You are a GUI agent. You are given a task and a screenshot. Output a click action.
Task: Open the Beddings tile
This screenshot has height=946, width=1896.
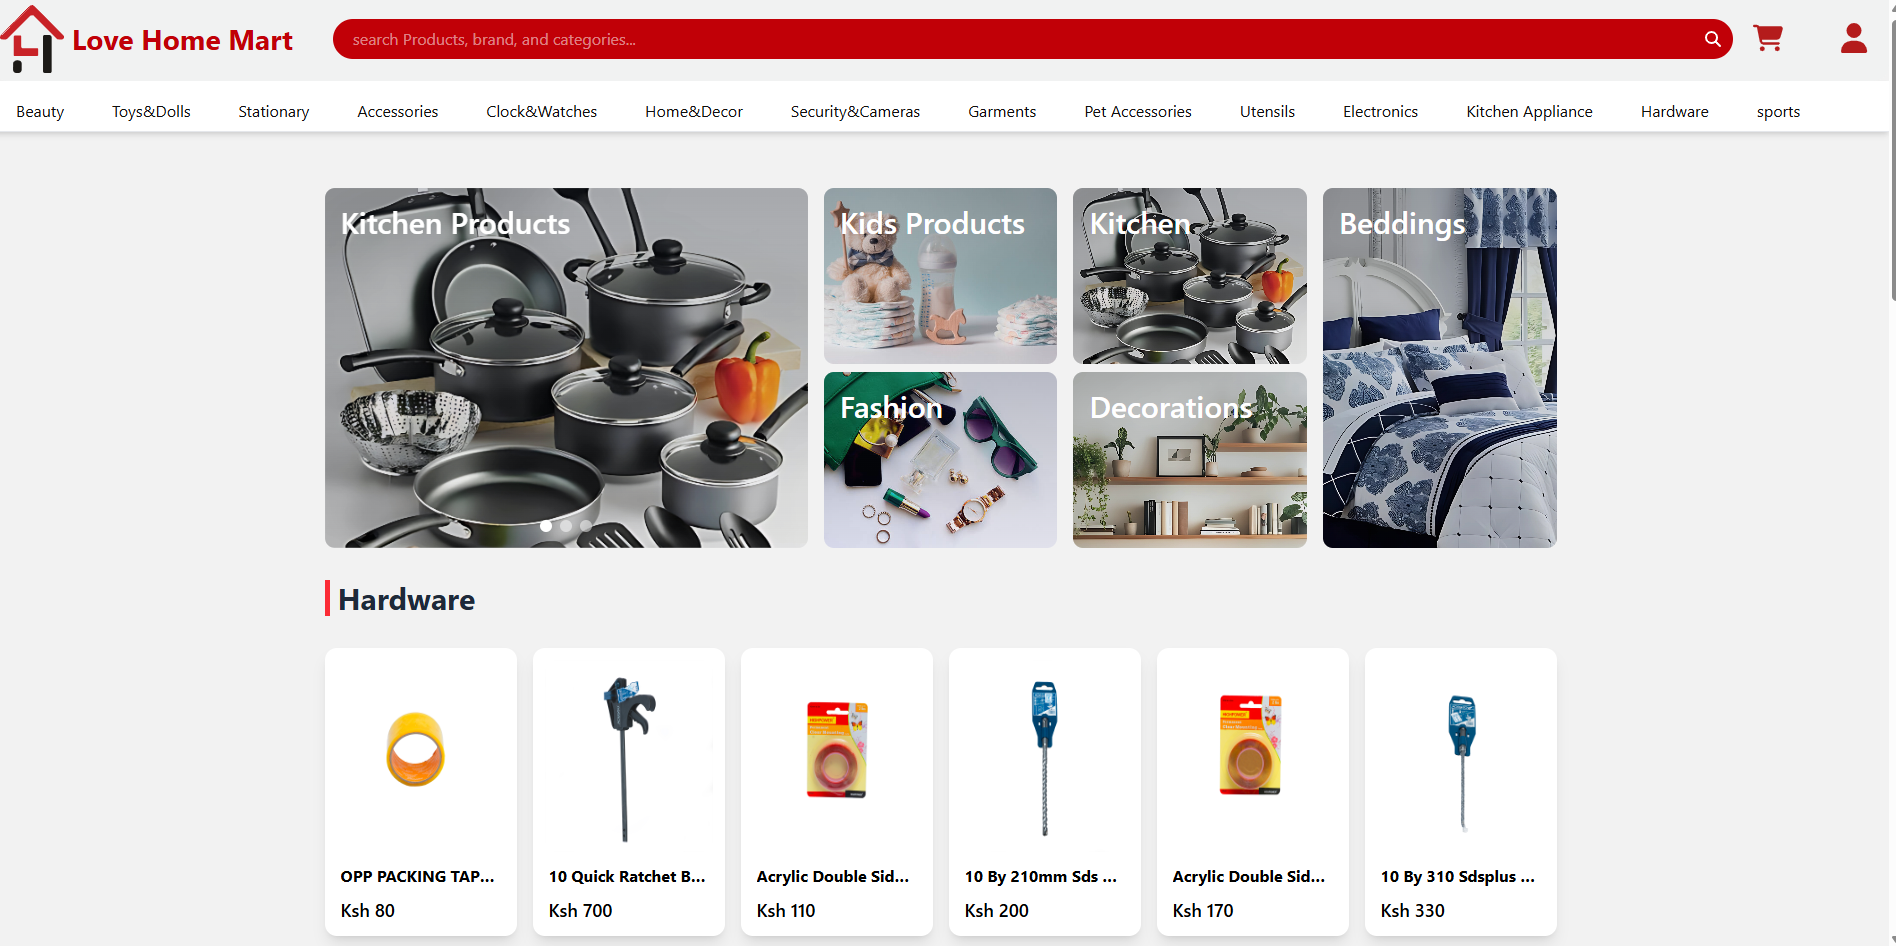pos(1440,367)
